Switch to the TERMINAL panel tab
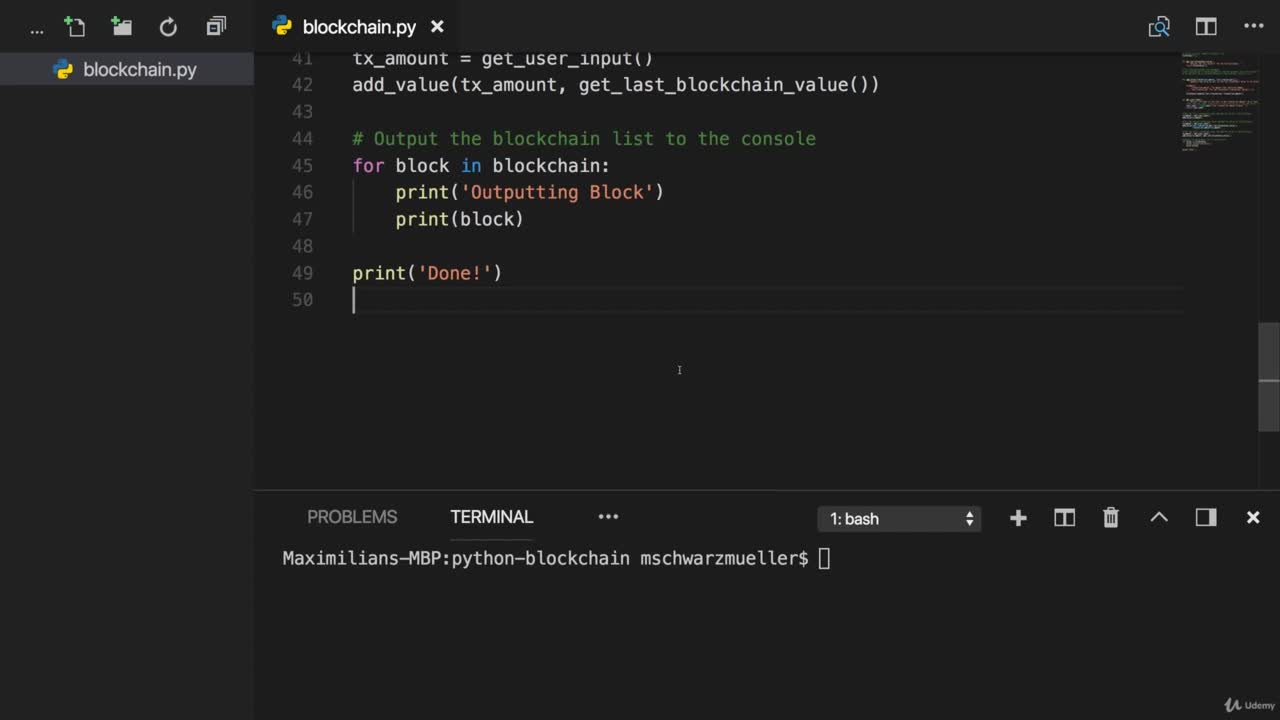1280x720 pixels. coord(491,517)
